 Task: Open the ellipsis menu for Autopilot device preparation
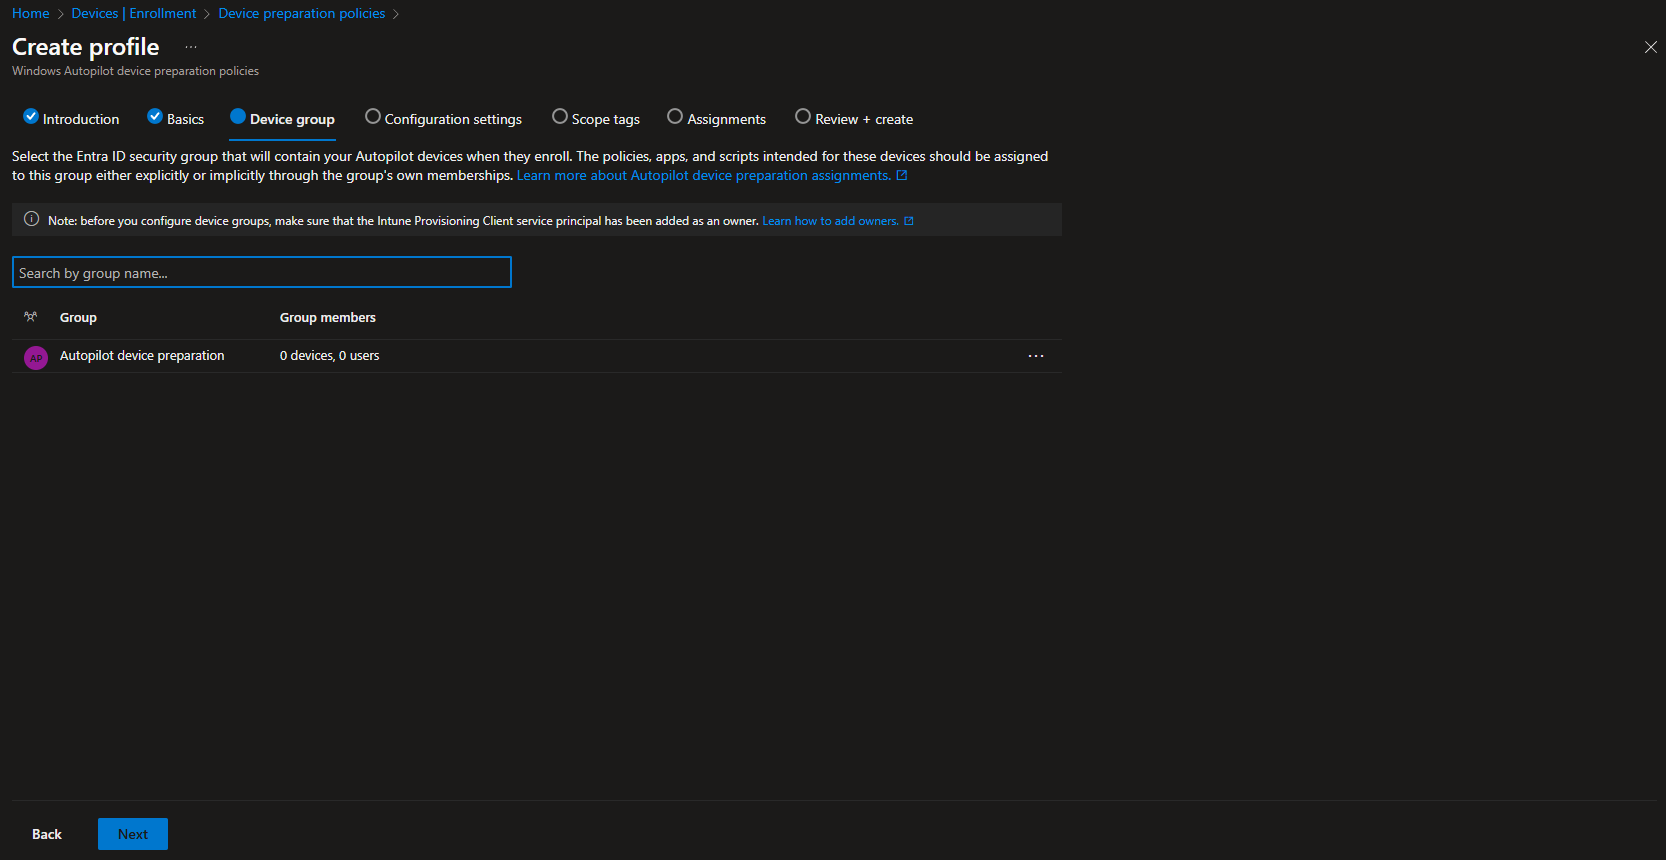pos(1035,356)
